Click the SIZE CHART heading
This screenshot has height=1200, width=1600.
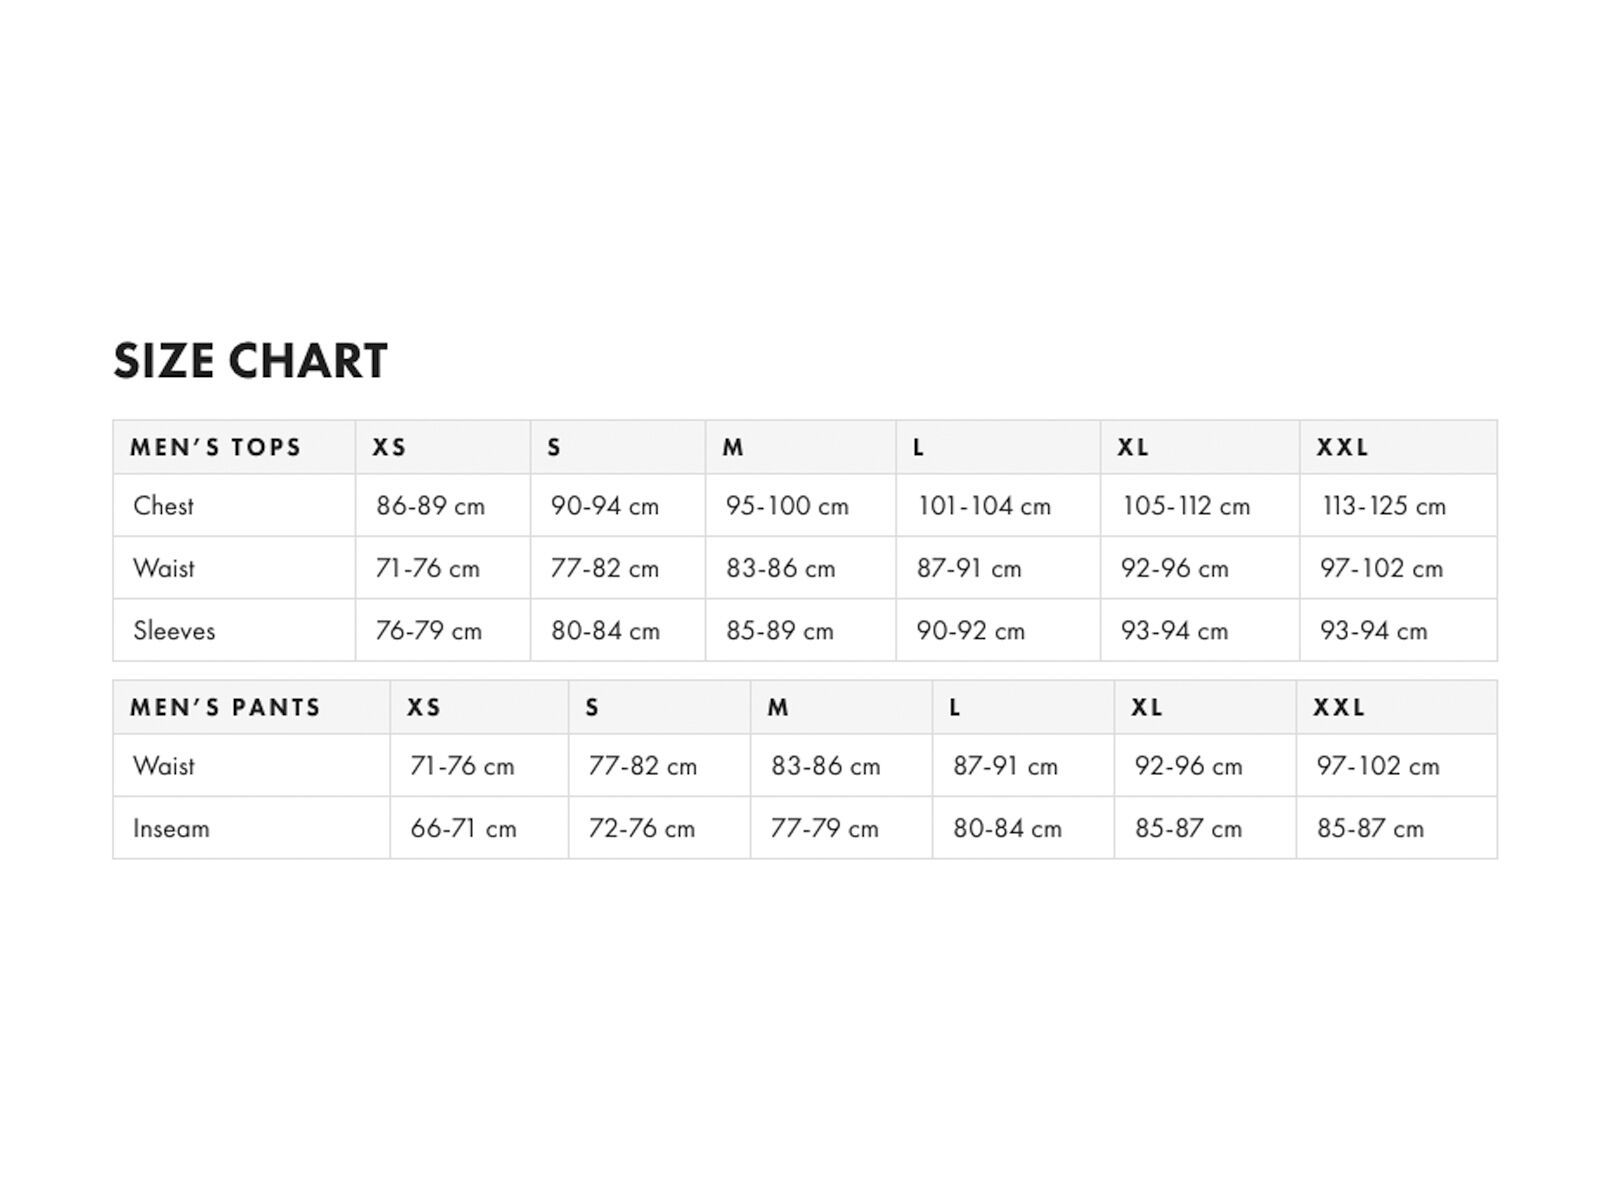(x=250, y=361)
